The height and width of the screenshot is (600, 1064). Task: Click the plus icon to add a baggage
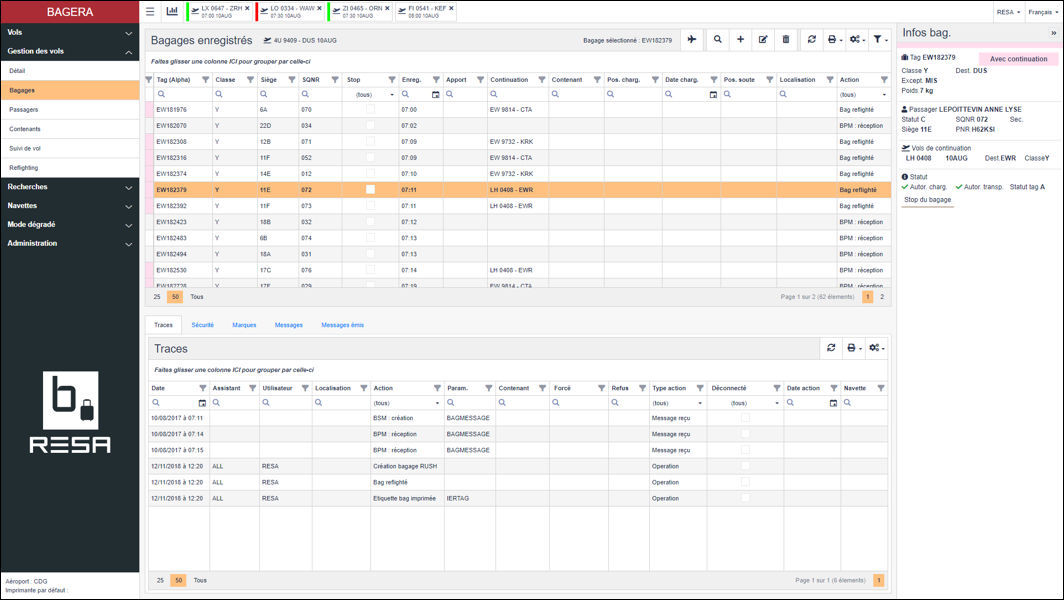[740, 39]
